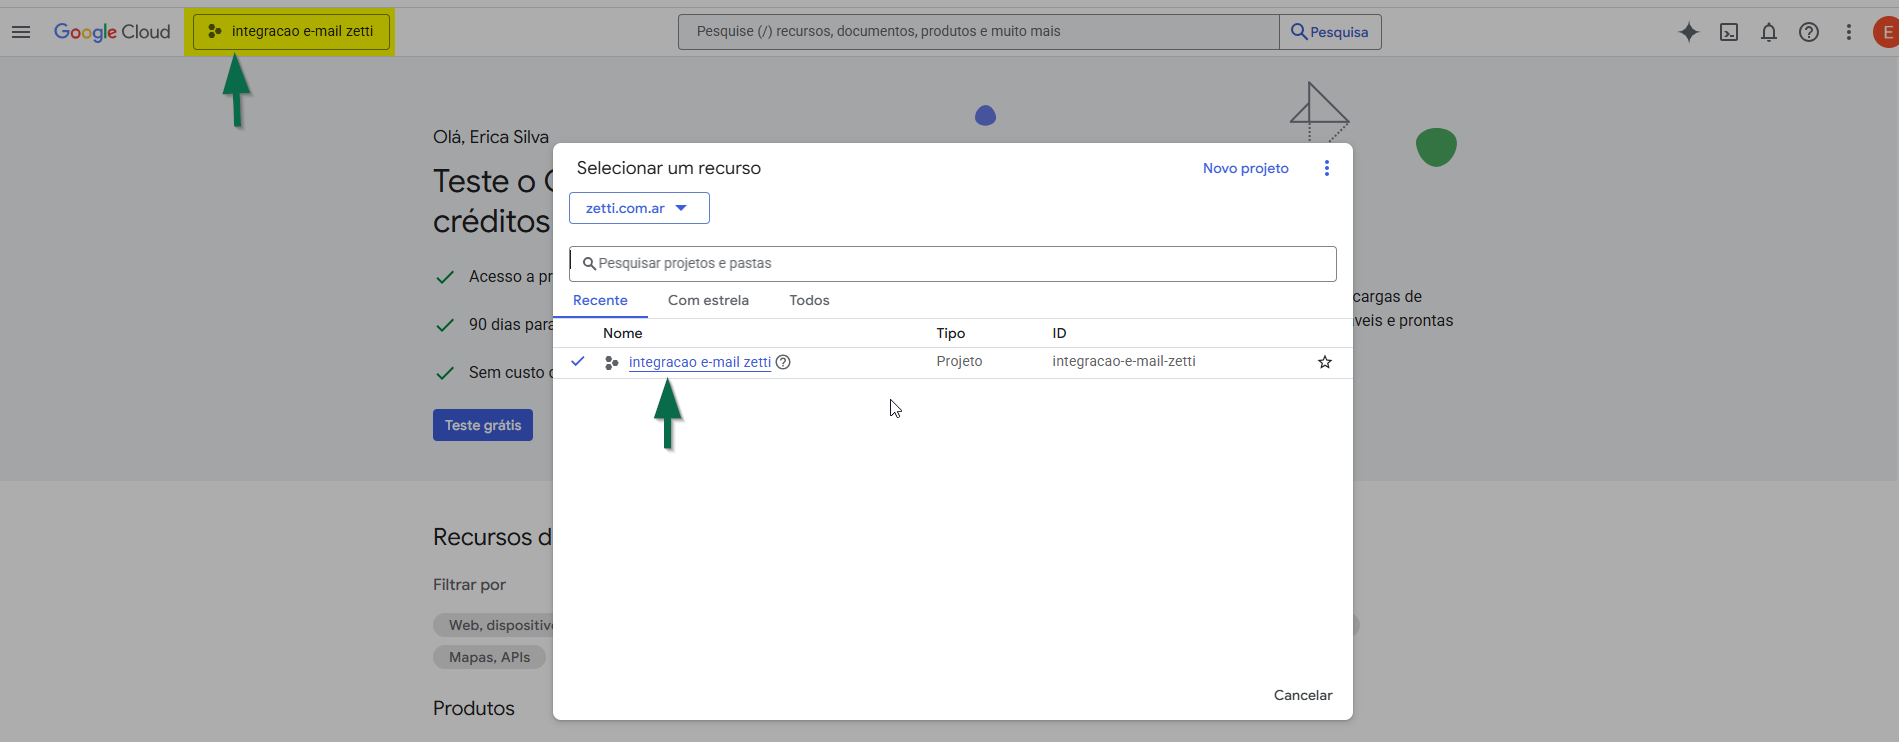Open integracao e-mail zetti project link
The height and width of the screenshot is (742, 1899).
click(699, 362)
